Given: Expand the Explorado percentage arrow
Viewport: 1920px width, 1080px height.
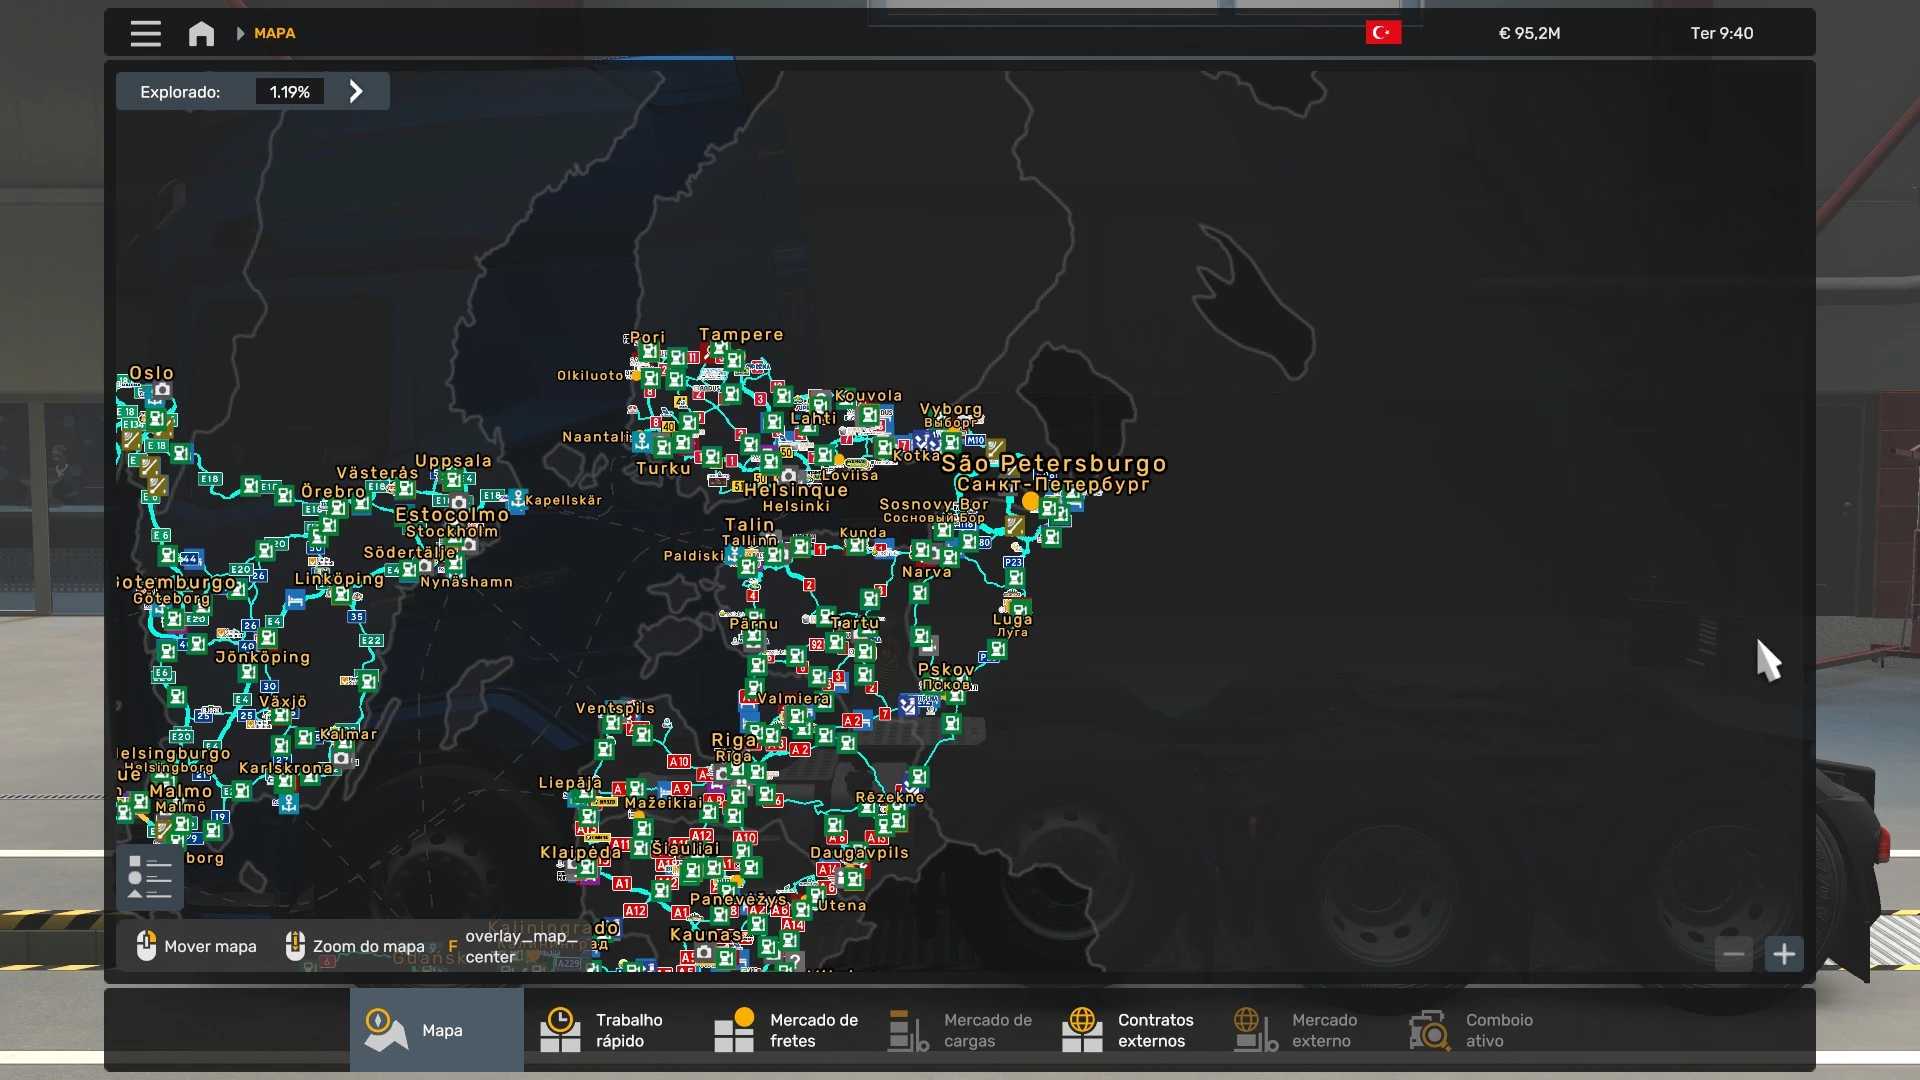Looking at the screenshot, I should [x=356, y=92].
